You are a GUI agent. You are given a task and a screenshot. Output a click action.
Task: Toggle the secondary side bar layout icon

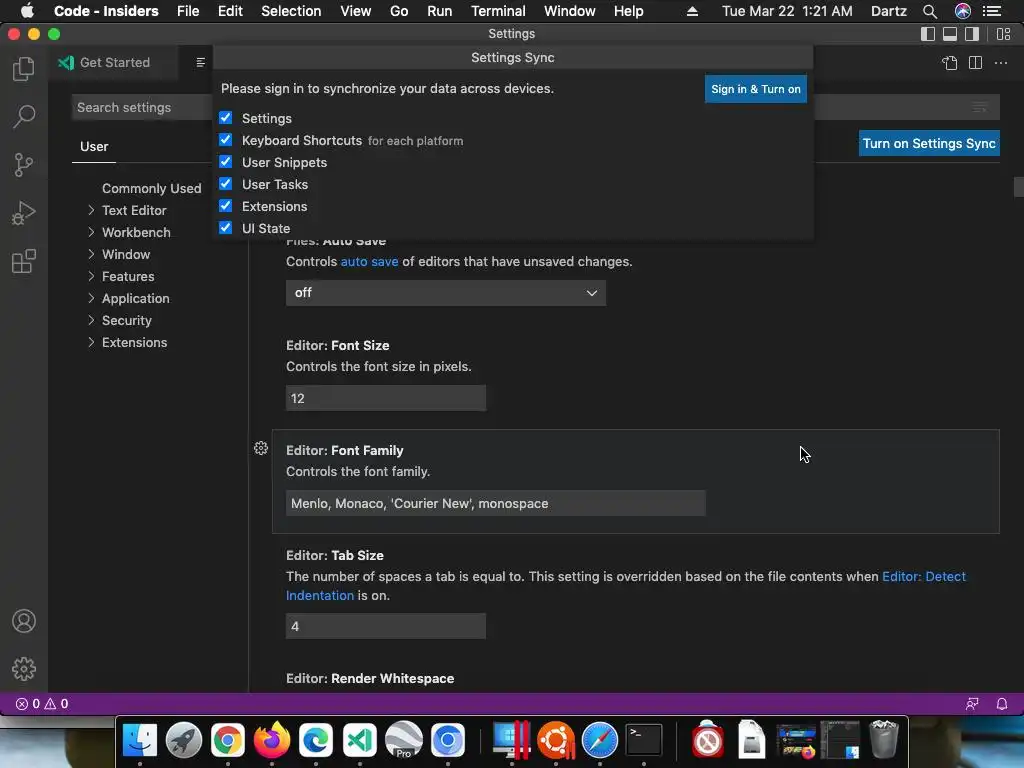pos(972,34)
